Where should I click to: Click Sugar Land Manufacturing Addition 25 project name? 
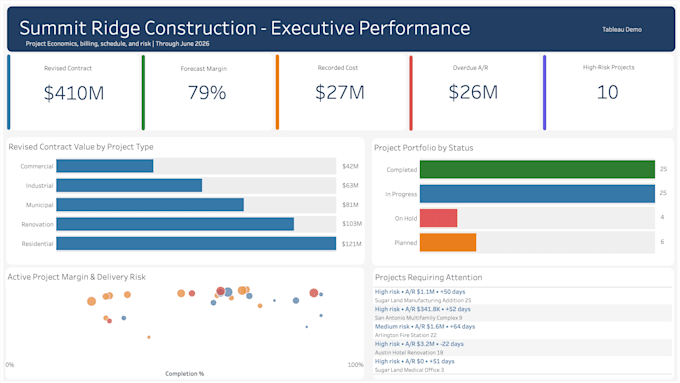point(423,300)
